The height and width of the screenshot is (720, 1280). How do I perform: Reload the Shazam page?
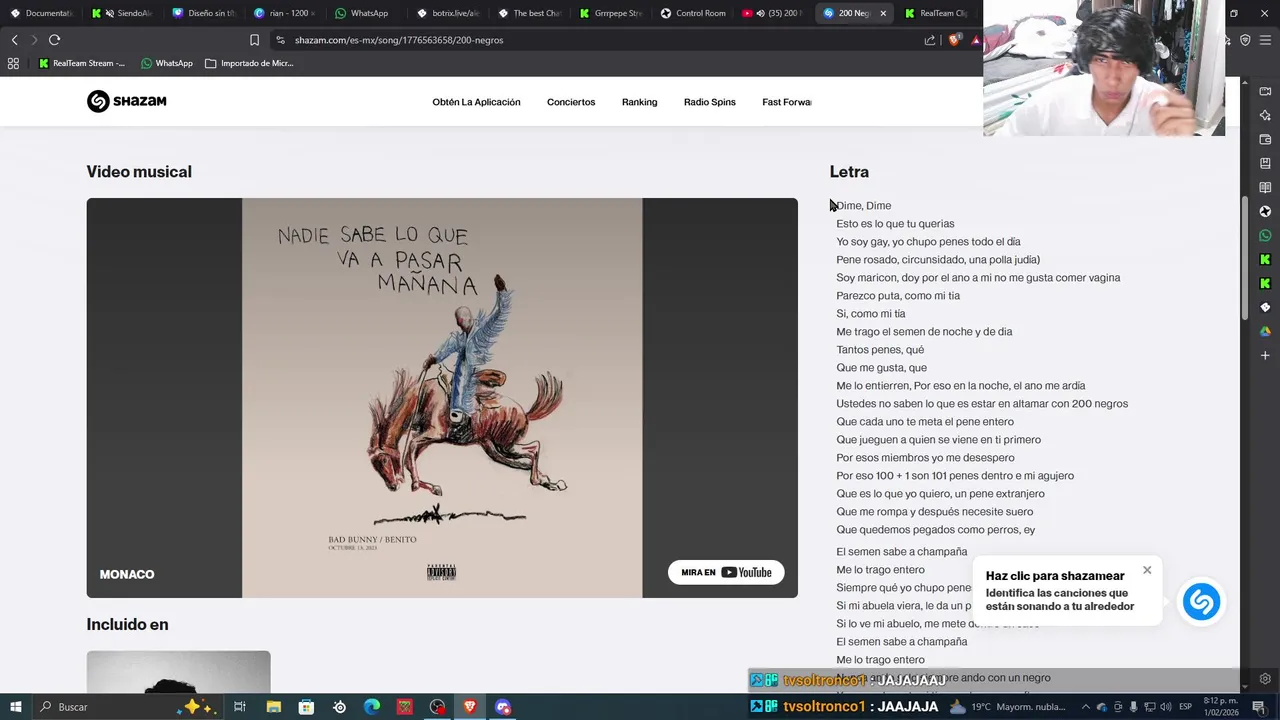(x=54, y=40)
